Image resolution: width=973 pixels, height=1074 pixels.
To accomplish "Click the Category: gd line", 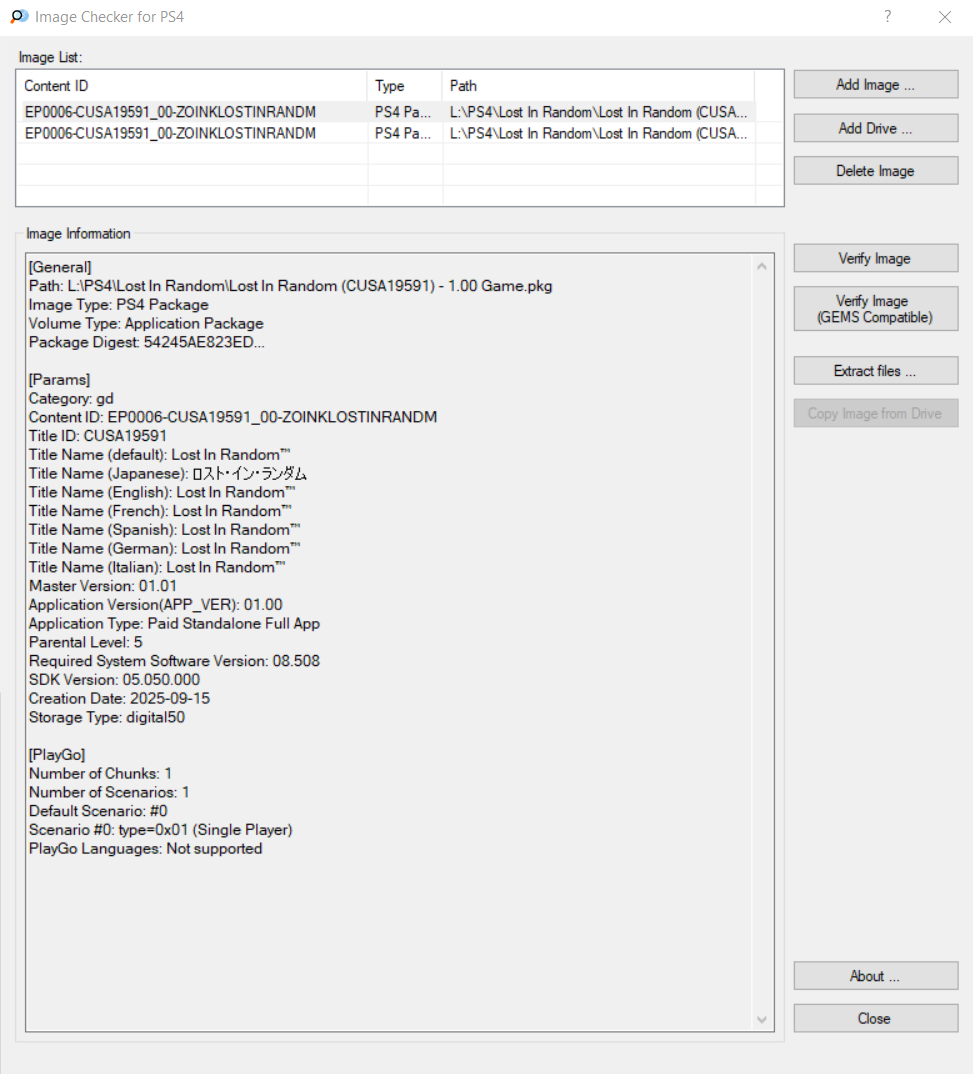I will (x=71, y=399).
